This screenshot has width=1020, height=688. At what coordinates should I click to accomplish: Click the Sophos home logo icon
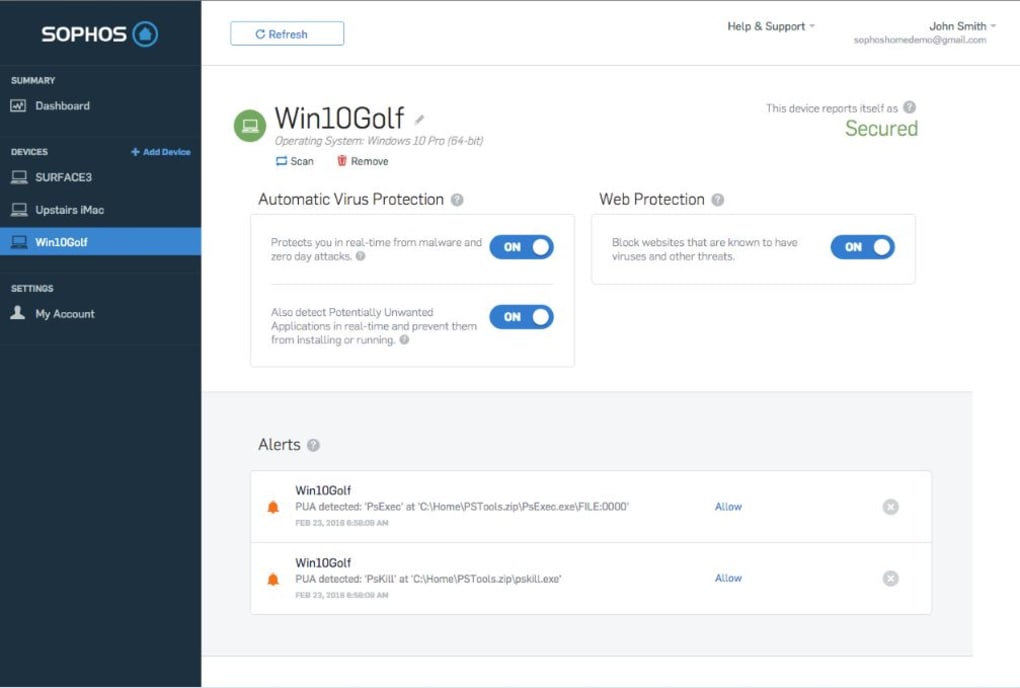[145, 34]
